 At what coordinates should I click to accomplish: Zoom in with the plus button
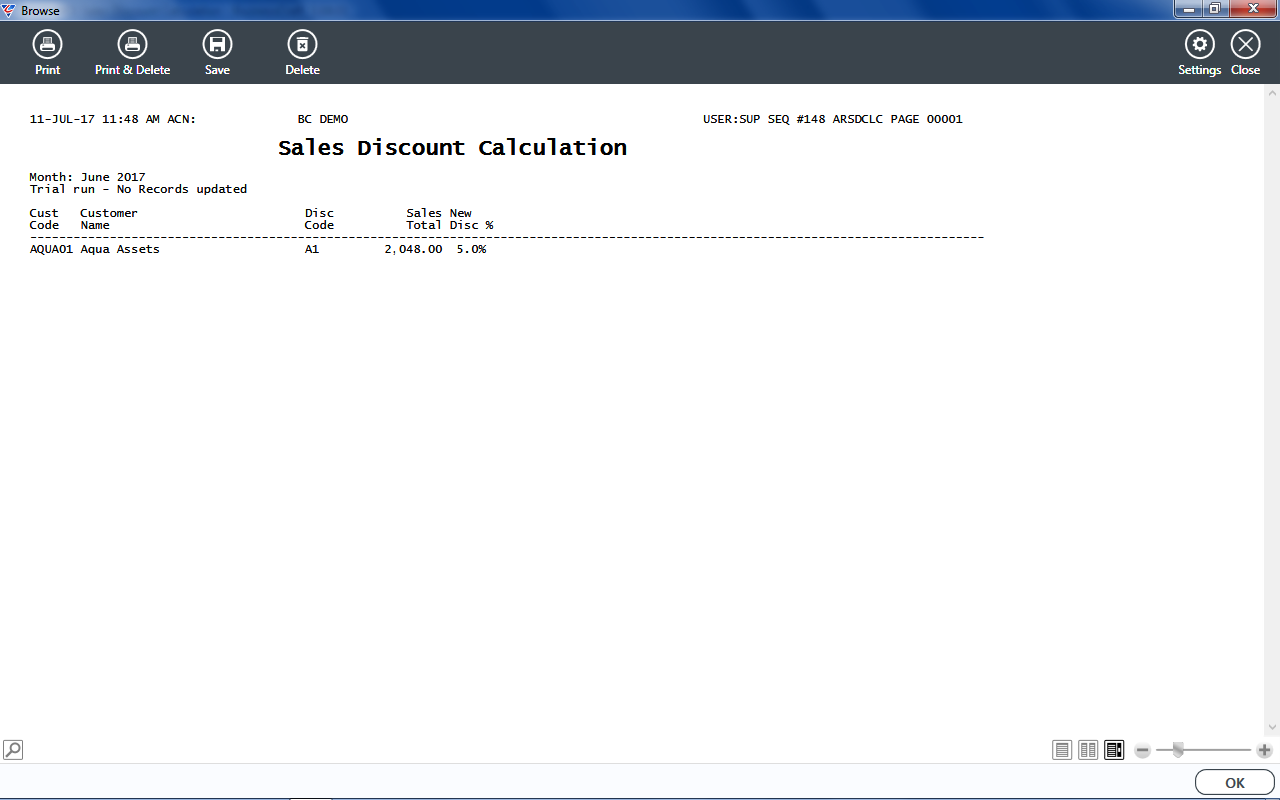point(1265,750)
